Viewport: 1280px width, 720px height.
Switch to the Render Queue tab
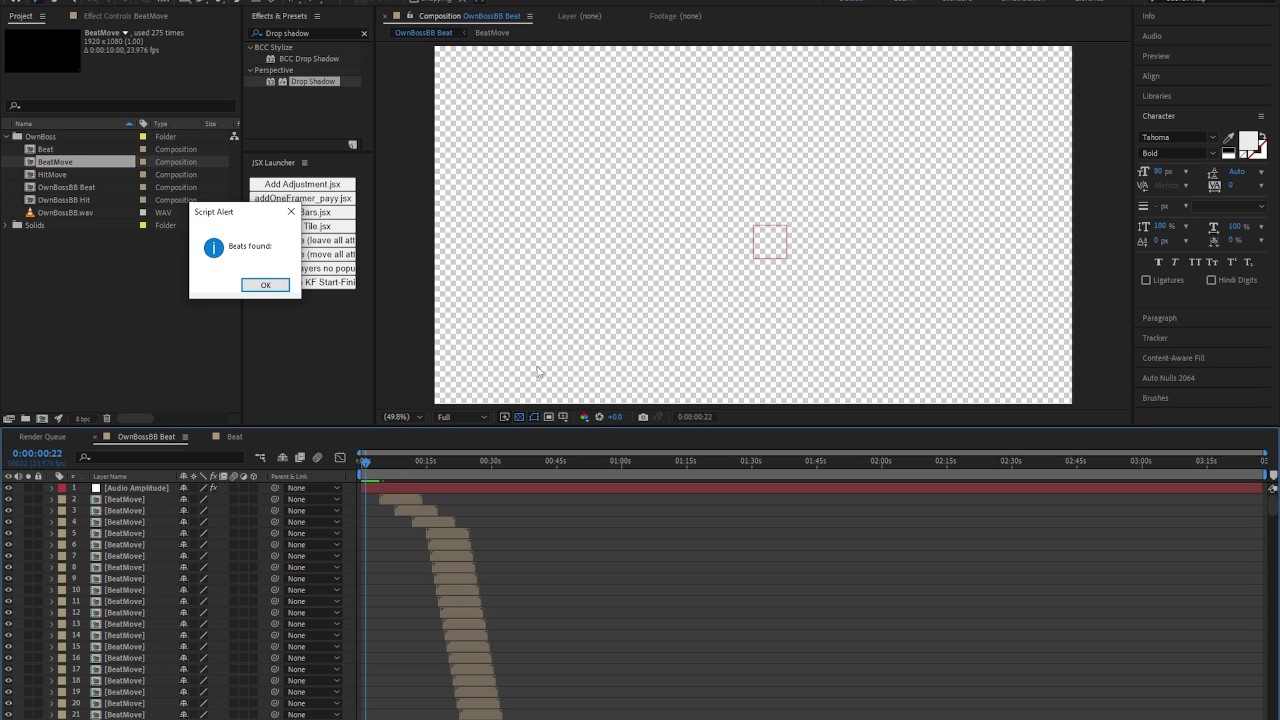pos(42,437)
